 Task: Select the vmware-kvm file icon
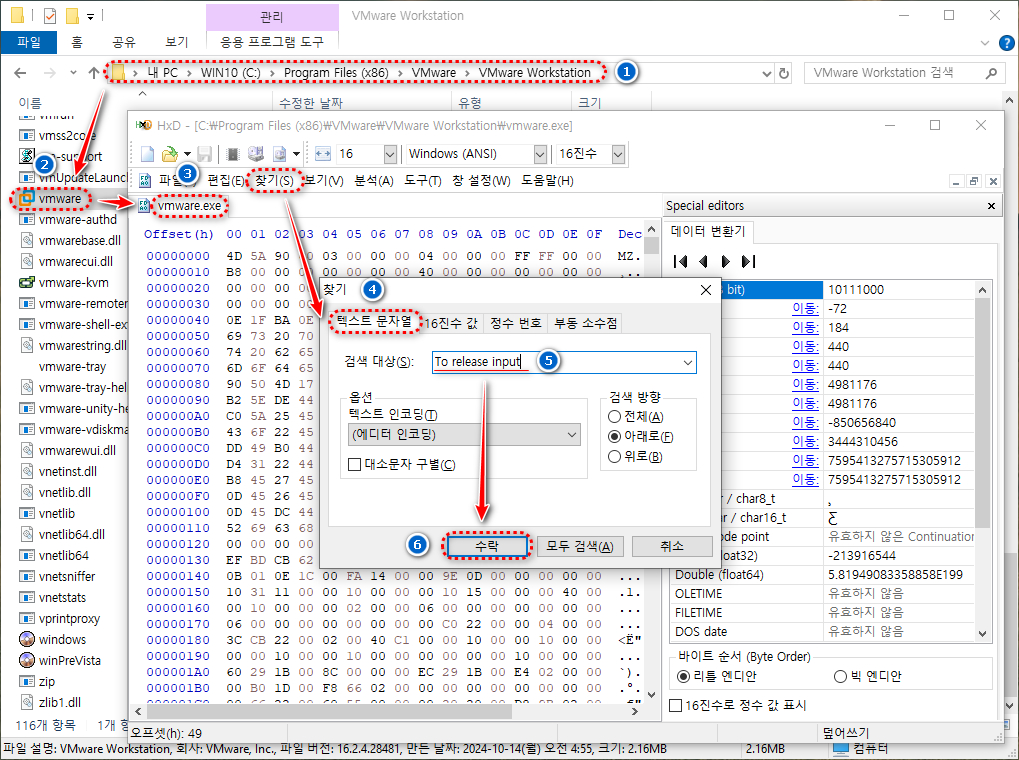pos(27,283)
